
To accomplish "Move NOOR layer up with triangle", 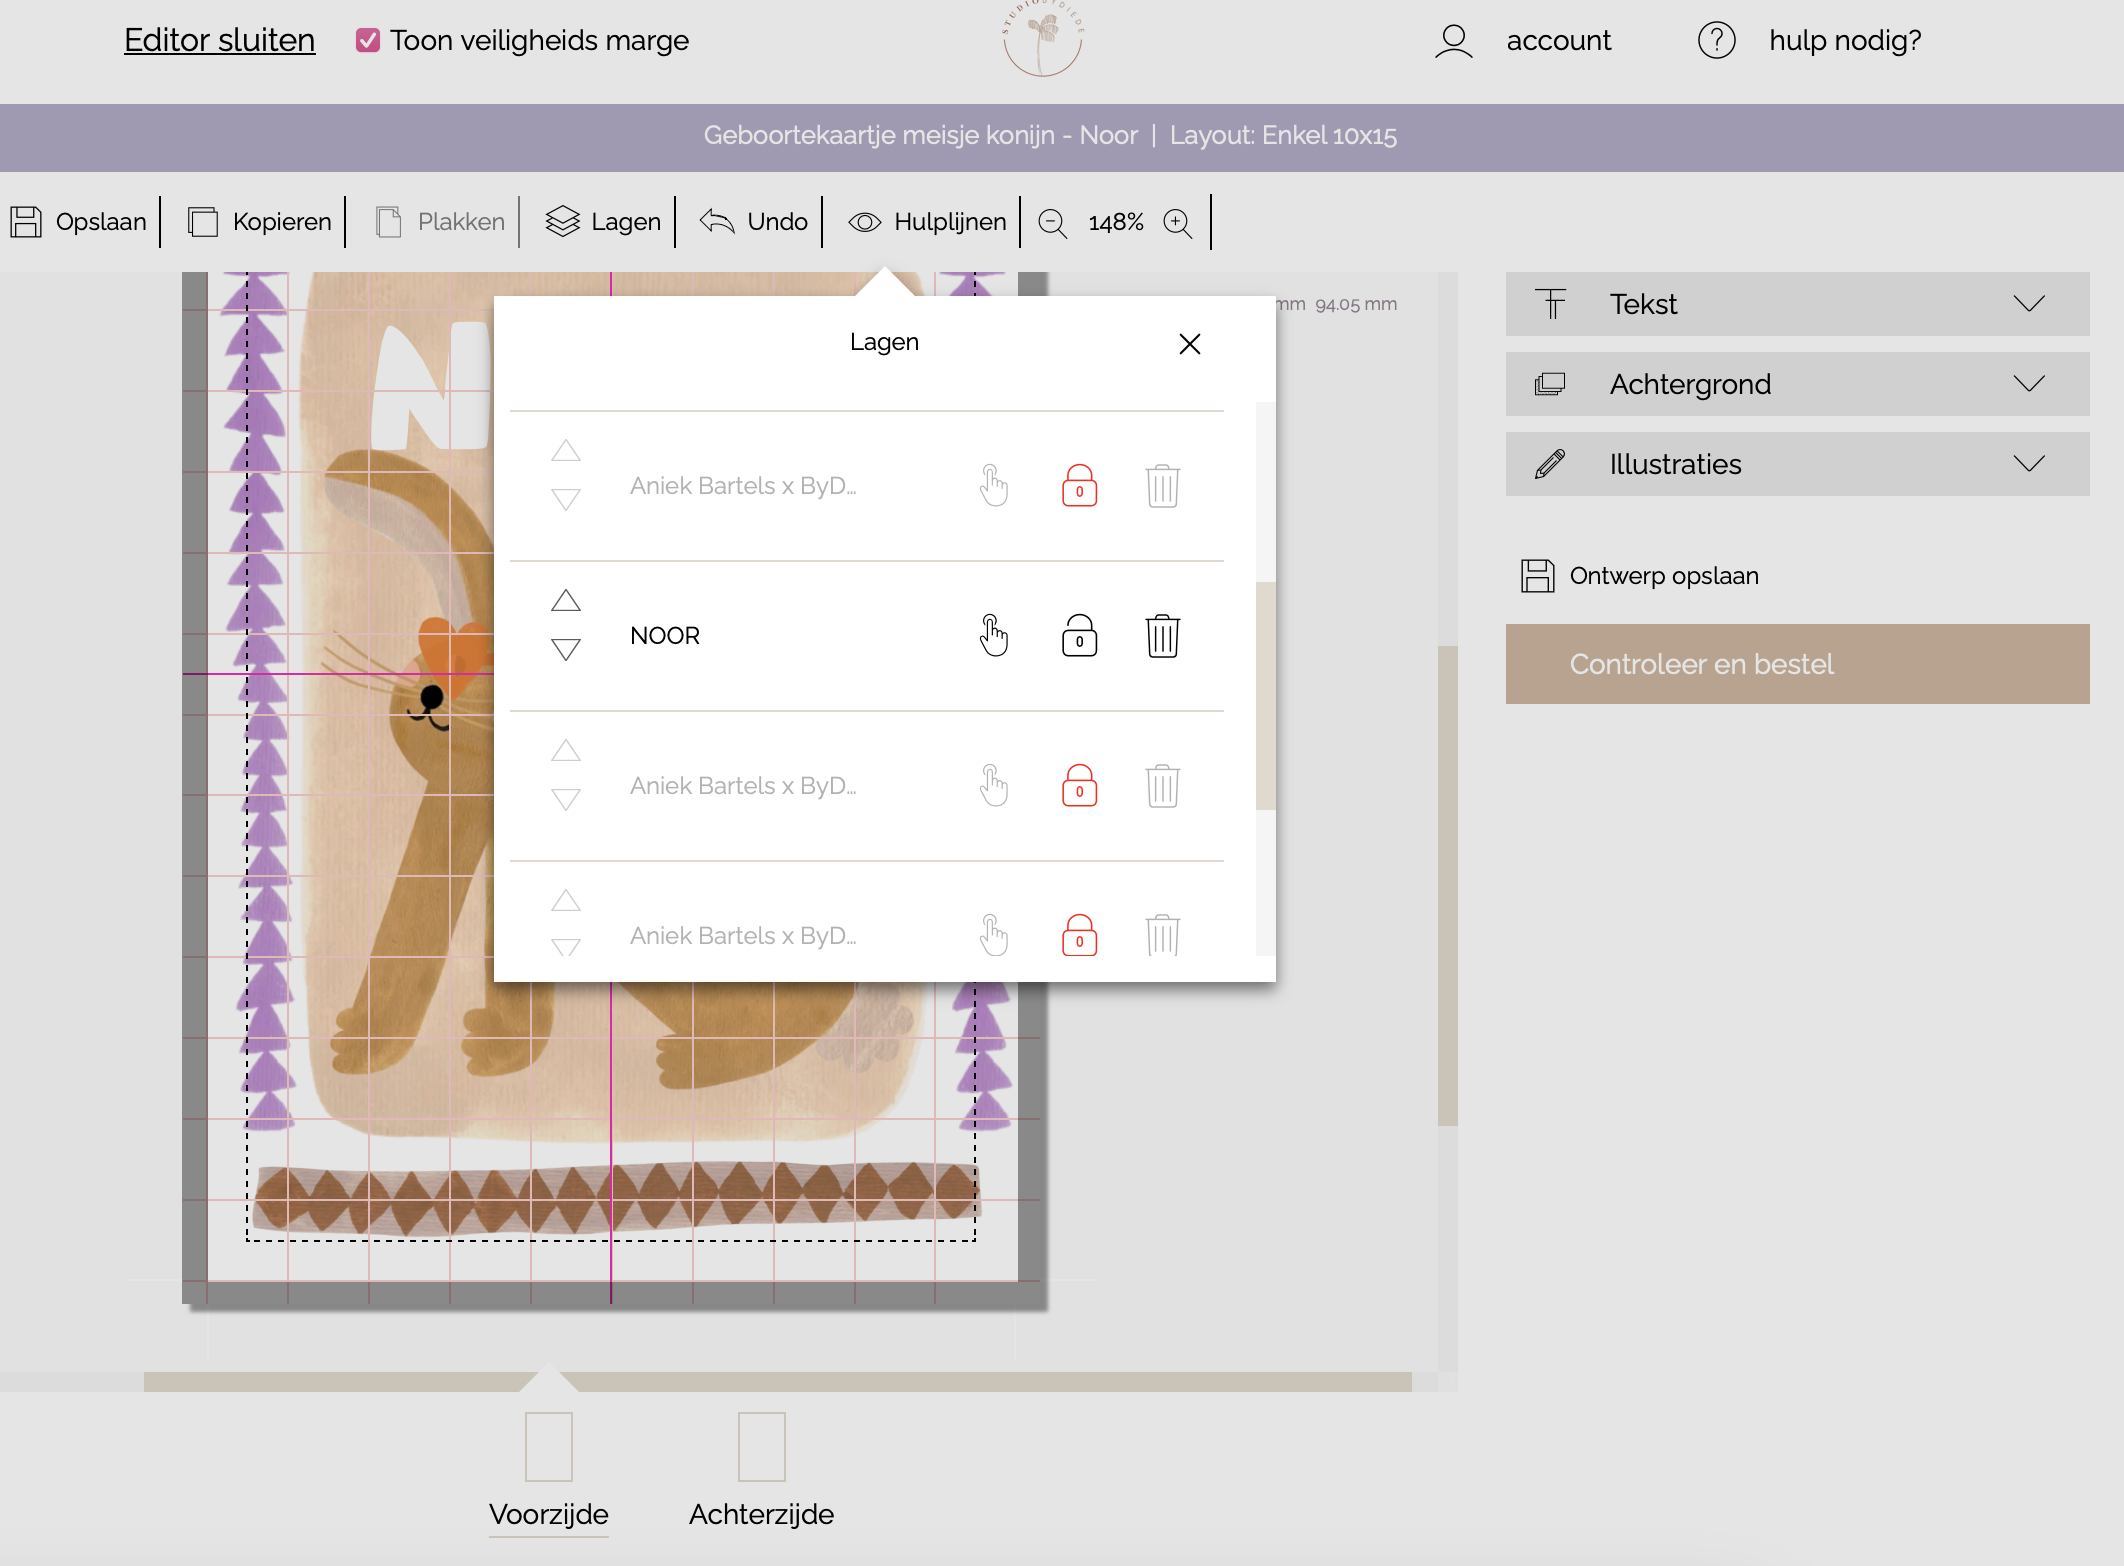I will point(566,601).
